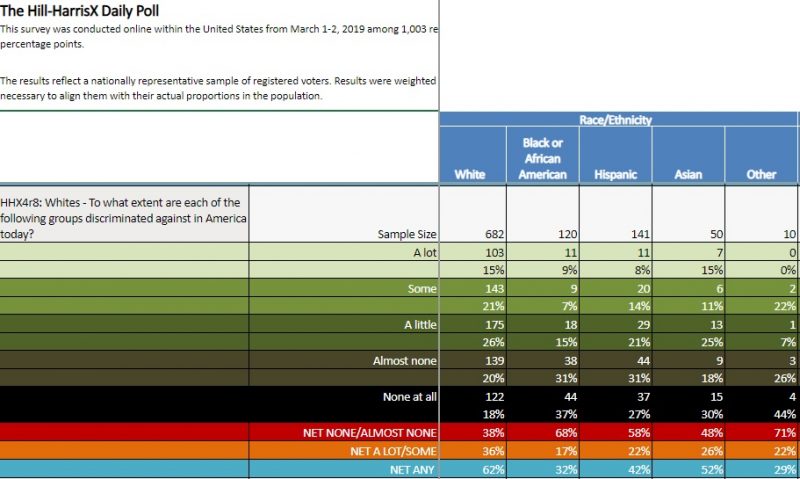This screenshot has width=800, height=479.
Task: Select Black NET ANY value 32%
Action: [566, 470]
